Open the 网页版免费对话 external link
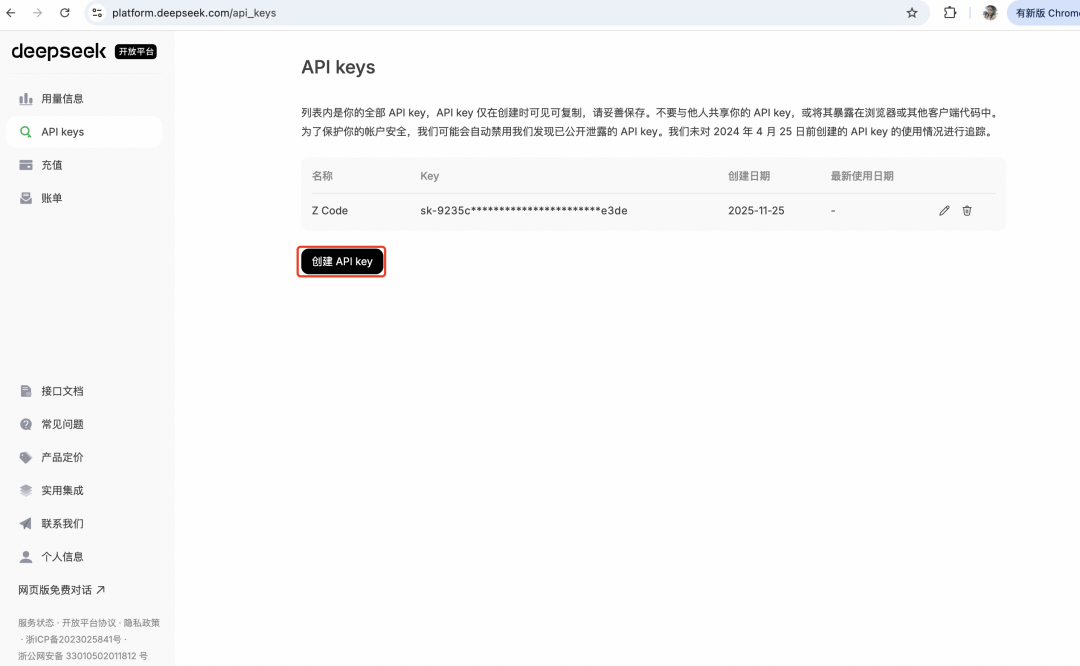This screenshot has height=666, width=1080. [x=61, y=590]
